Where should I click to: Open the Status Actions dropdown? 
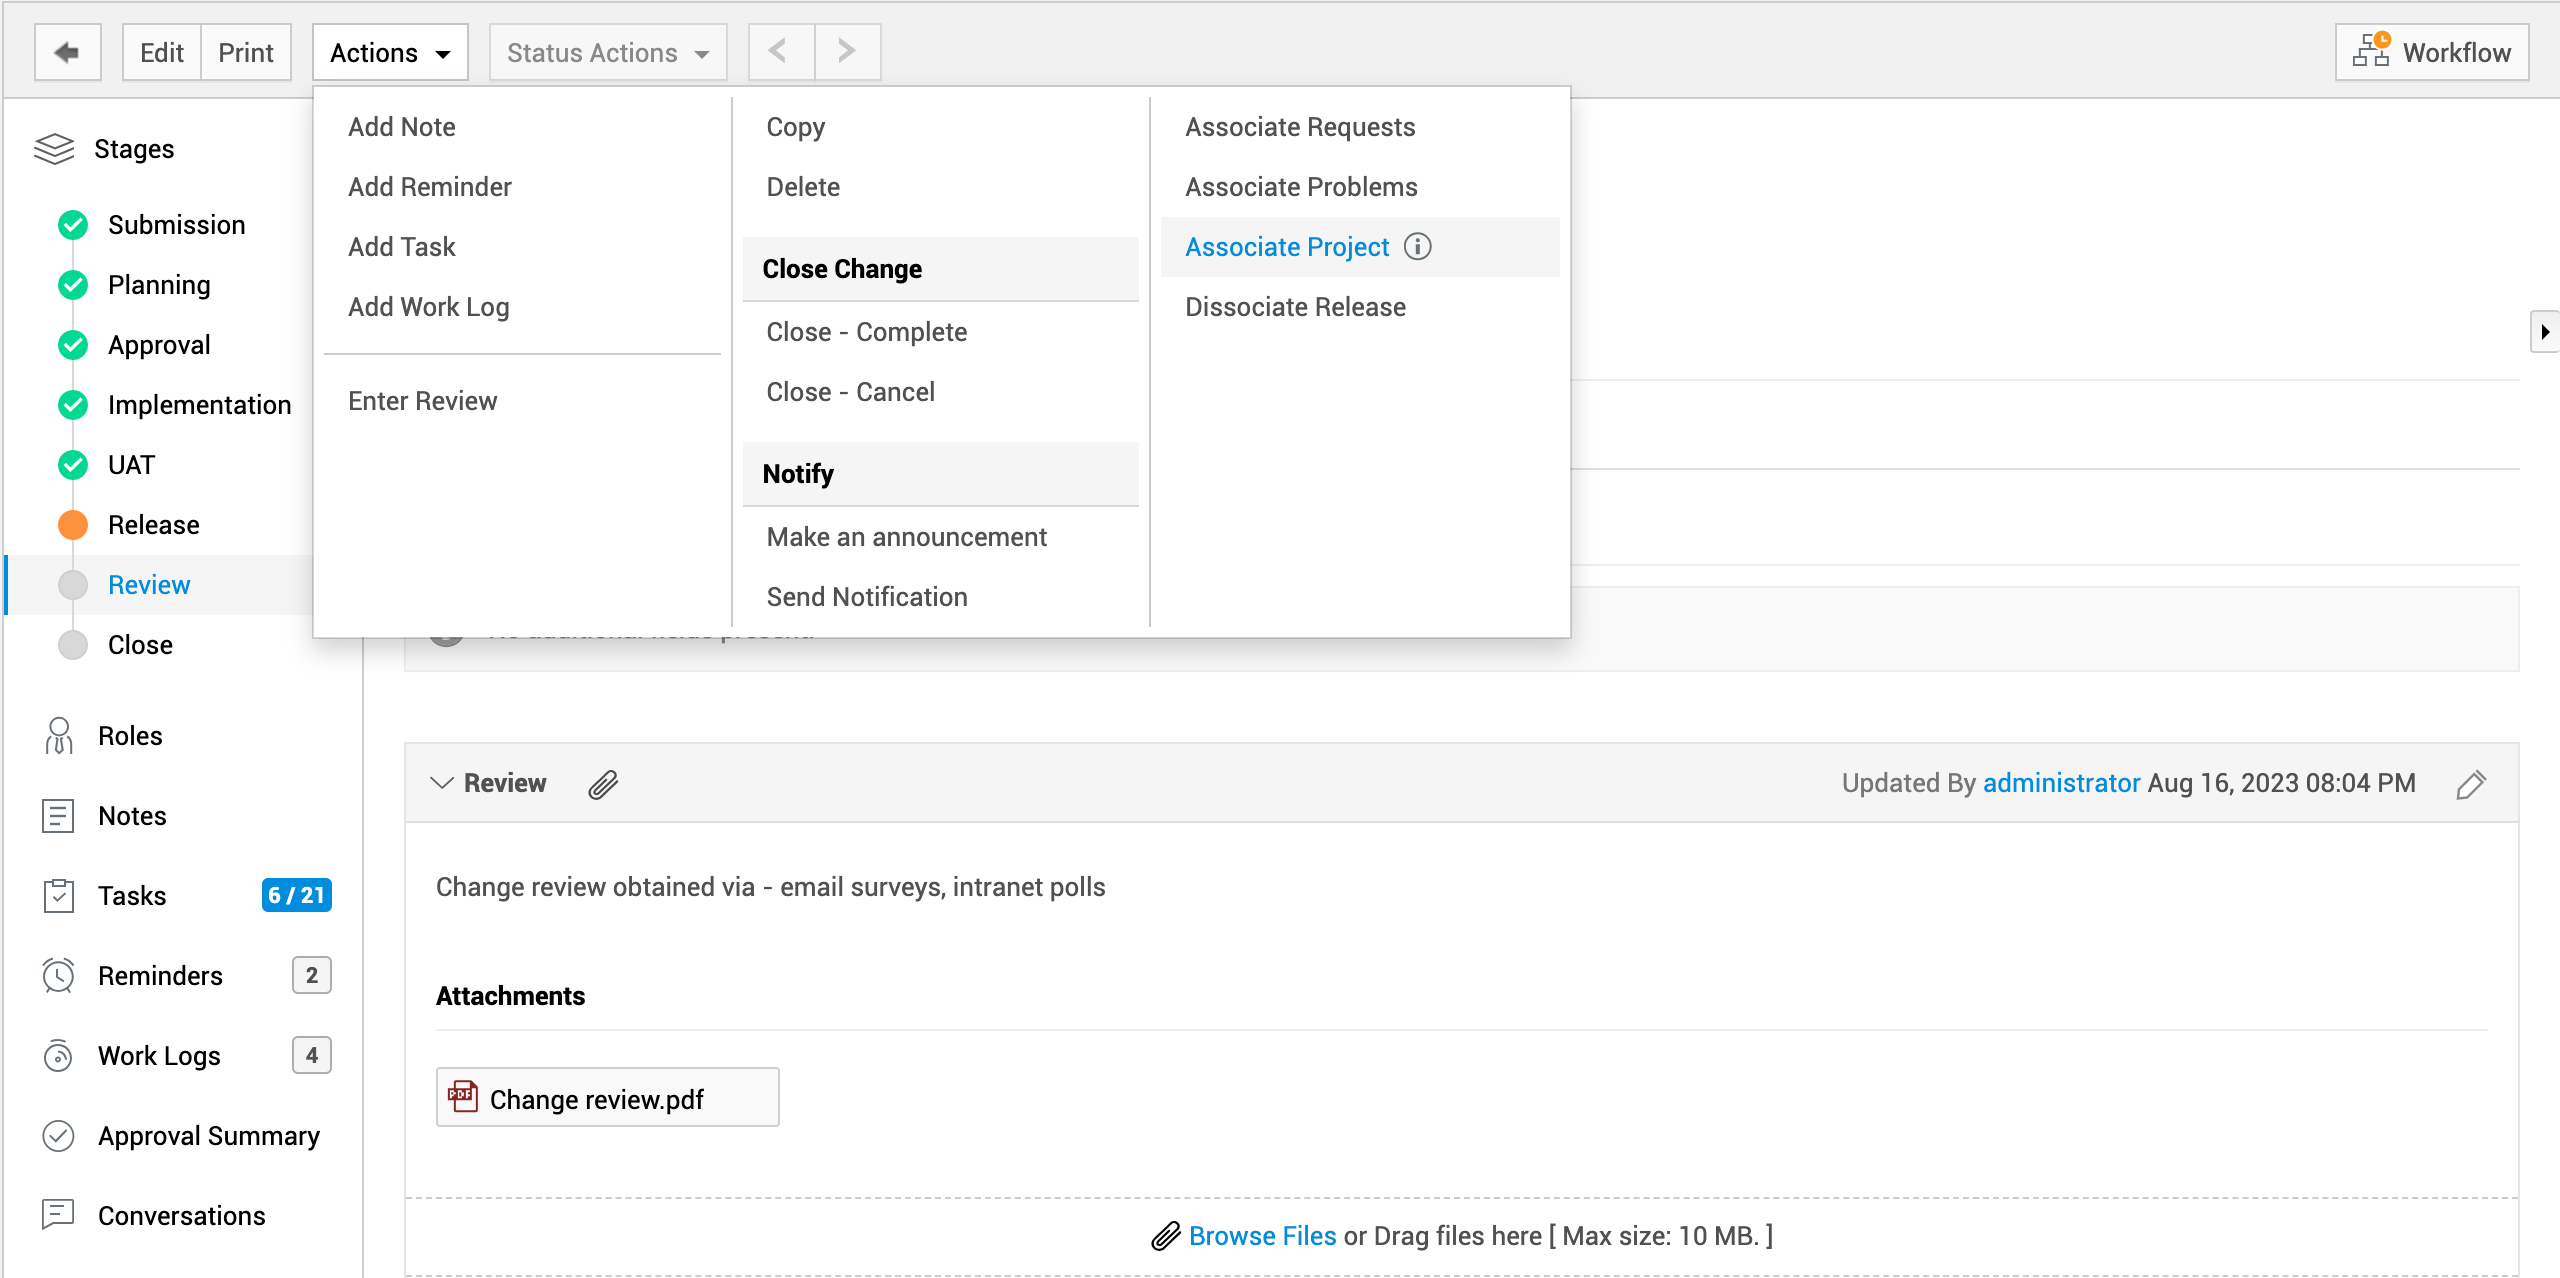coord(607,52)
